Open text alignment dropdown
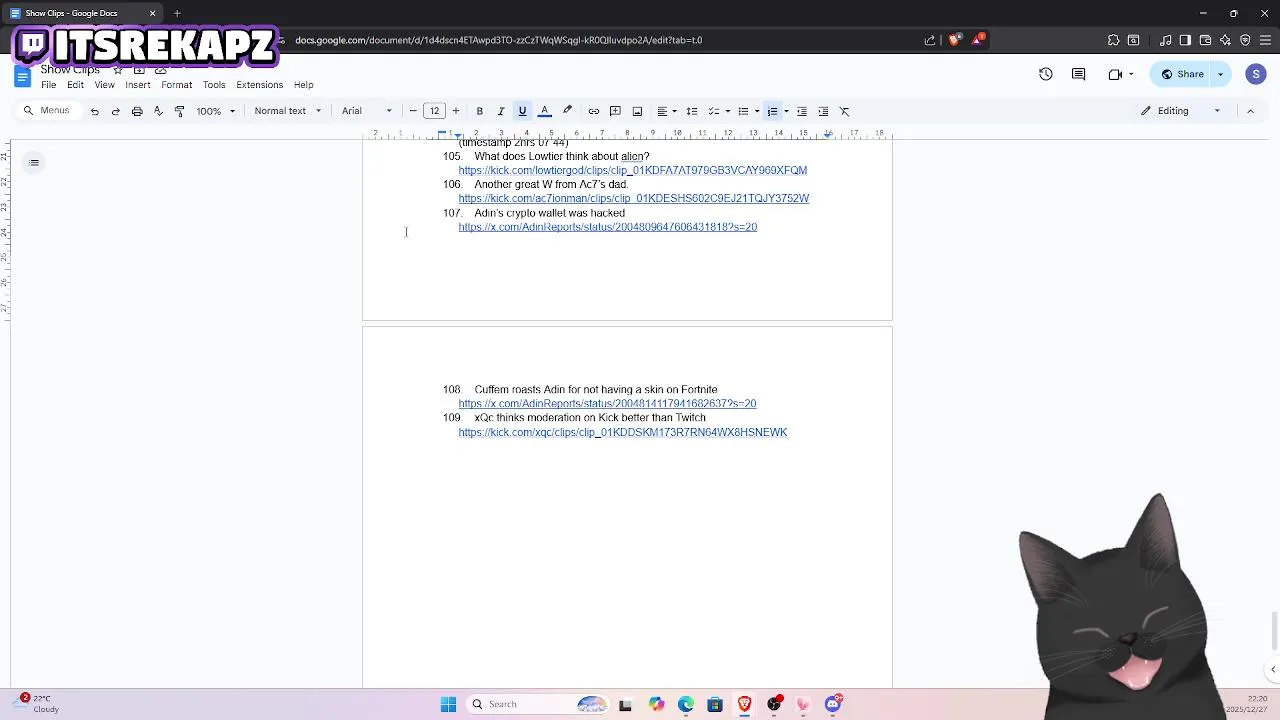The height and width of the screenshot is (720, 1280). 666,111
